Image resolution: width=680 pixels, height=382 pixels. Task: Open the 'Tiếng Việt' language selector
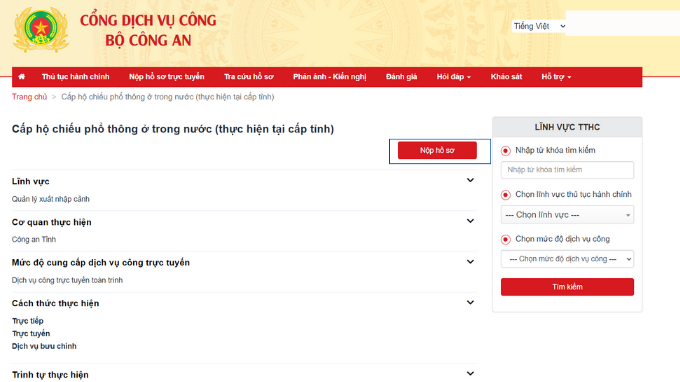[x=539, y=26]
